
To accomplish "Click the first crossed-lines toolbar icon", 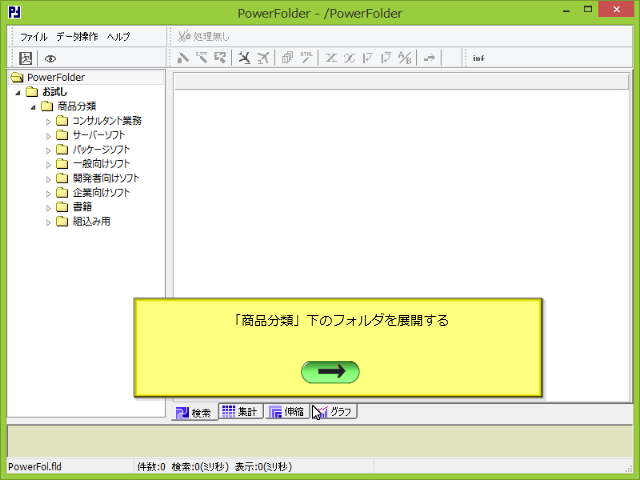I will coord(331,58).
